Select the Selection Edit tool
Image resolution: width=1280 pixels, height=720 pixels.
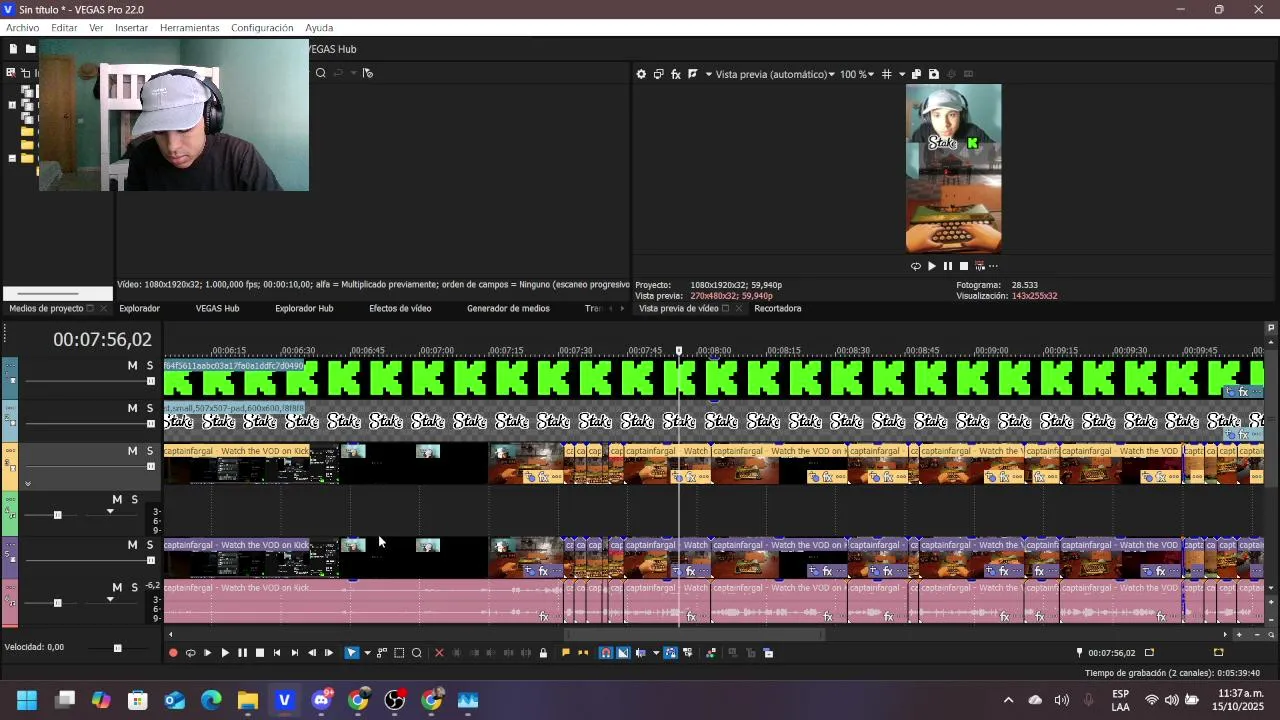[399, 653]
